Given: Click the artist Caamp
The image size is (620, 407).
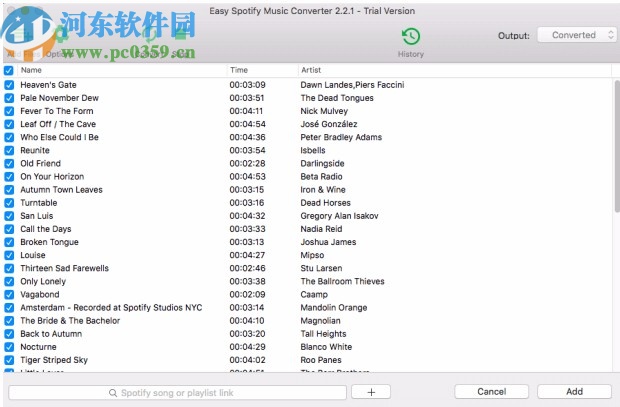Looking at the screenshot, I should coord(314,294).
